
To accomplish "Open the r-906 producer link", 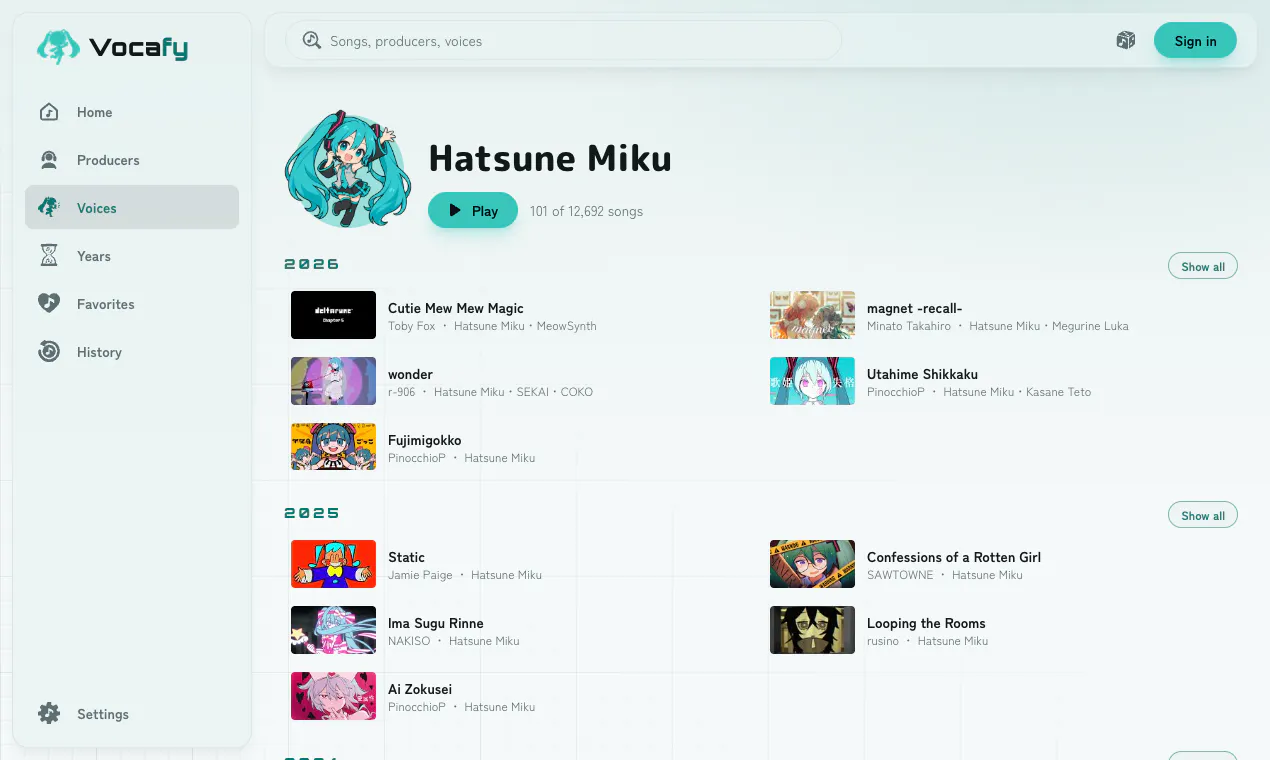I will (x=402, y=392).
